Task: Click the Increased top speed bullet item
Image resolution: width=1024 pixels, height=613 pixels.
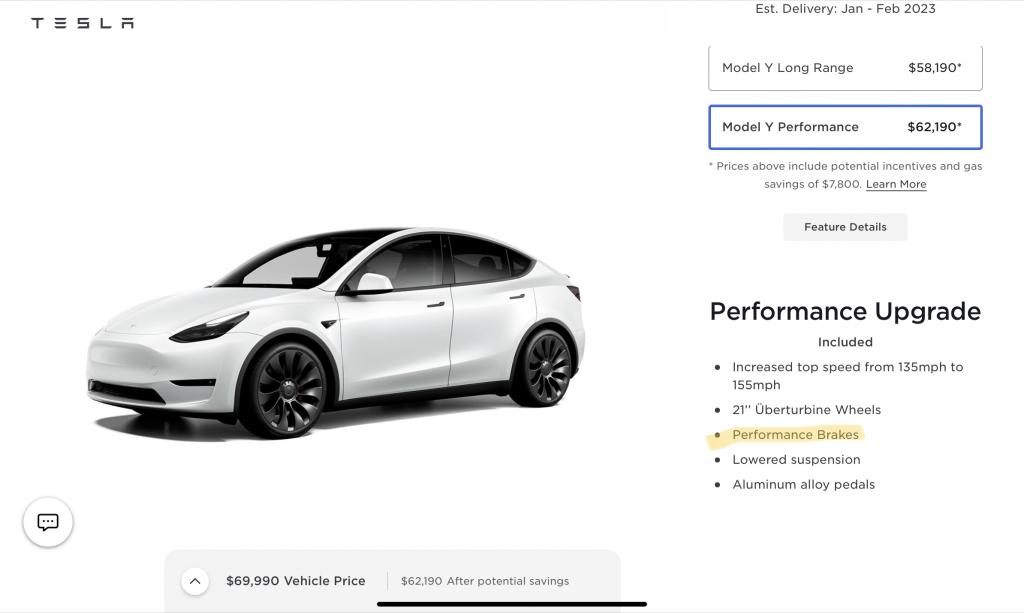Action: coord(847,376)
